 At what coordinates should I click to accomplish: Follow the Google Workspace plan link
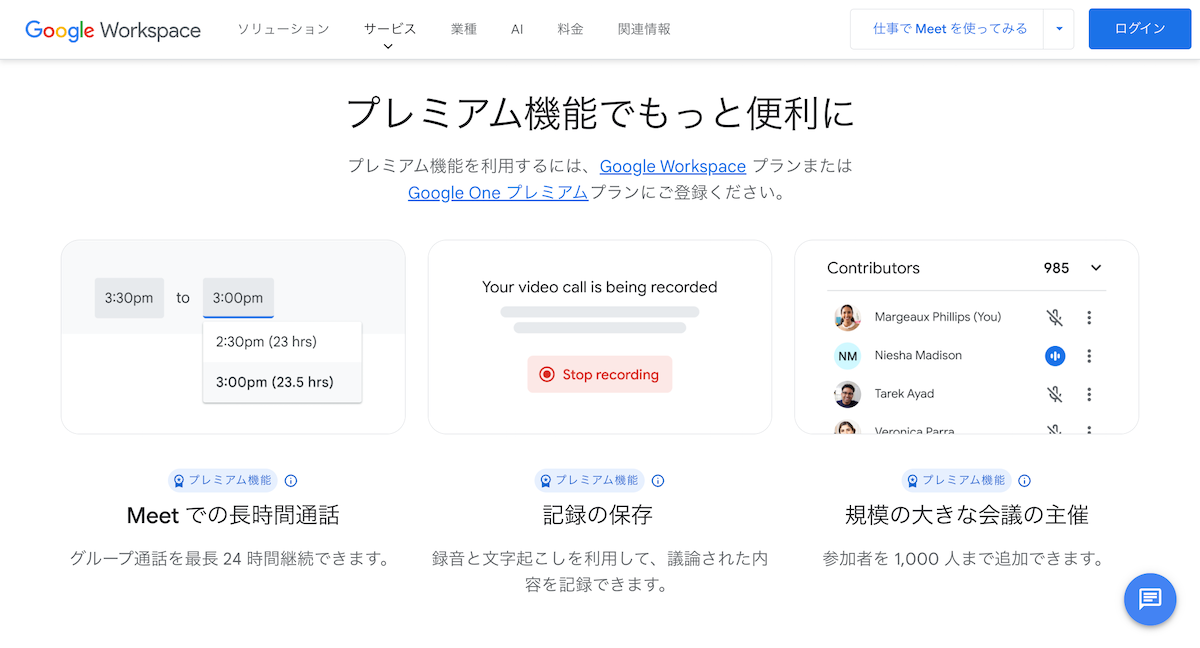673,166
